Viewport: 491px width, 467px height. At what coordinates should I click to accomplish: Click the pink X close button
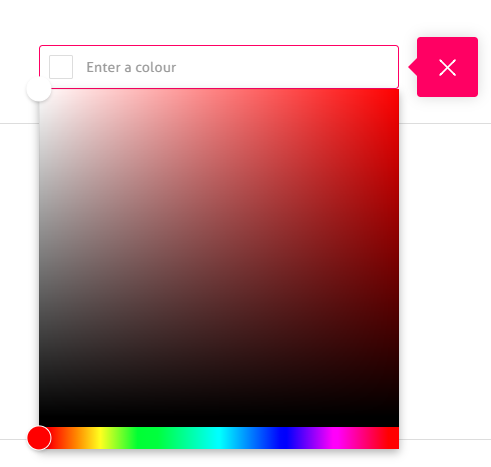tap(447, 67)
